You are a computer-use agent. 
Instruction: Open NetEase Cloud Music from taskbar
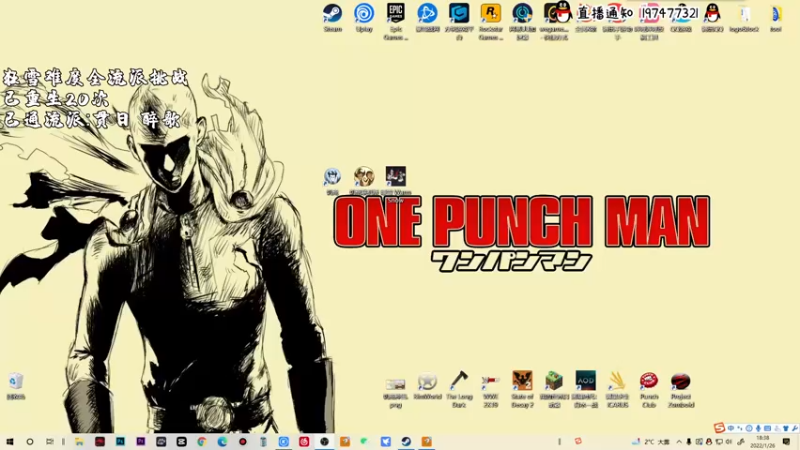304,442
